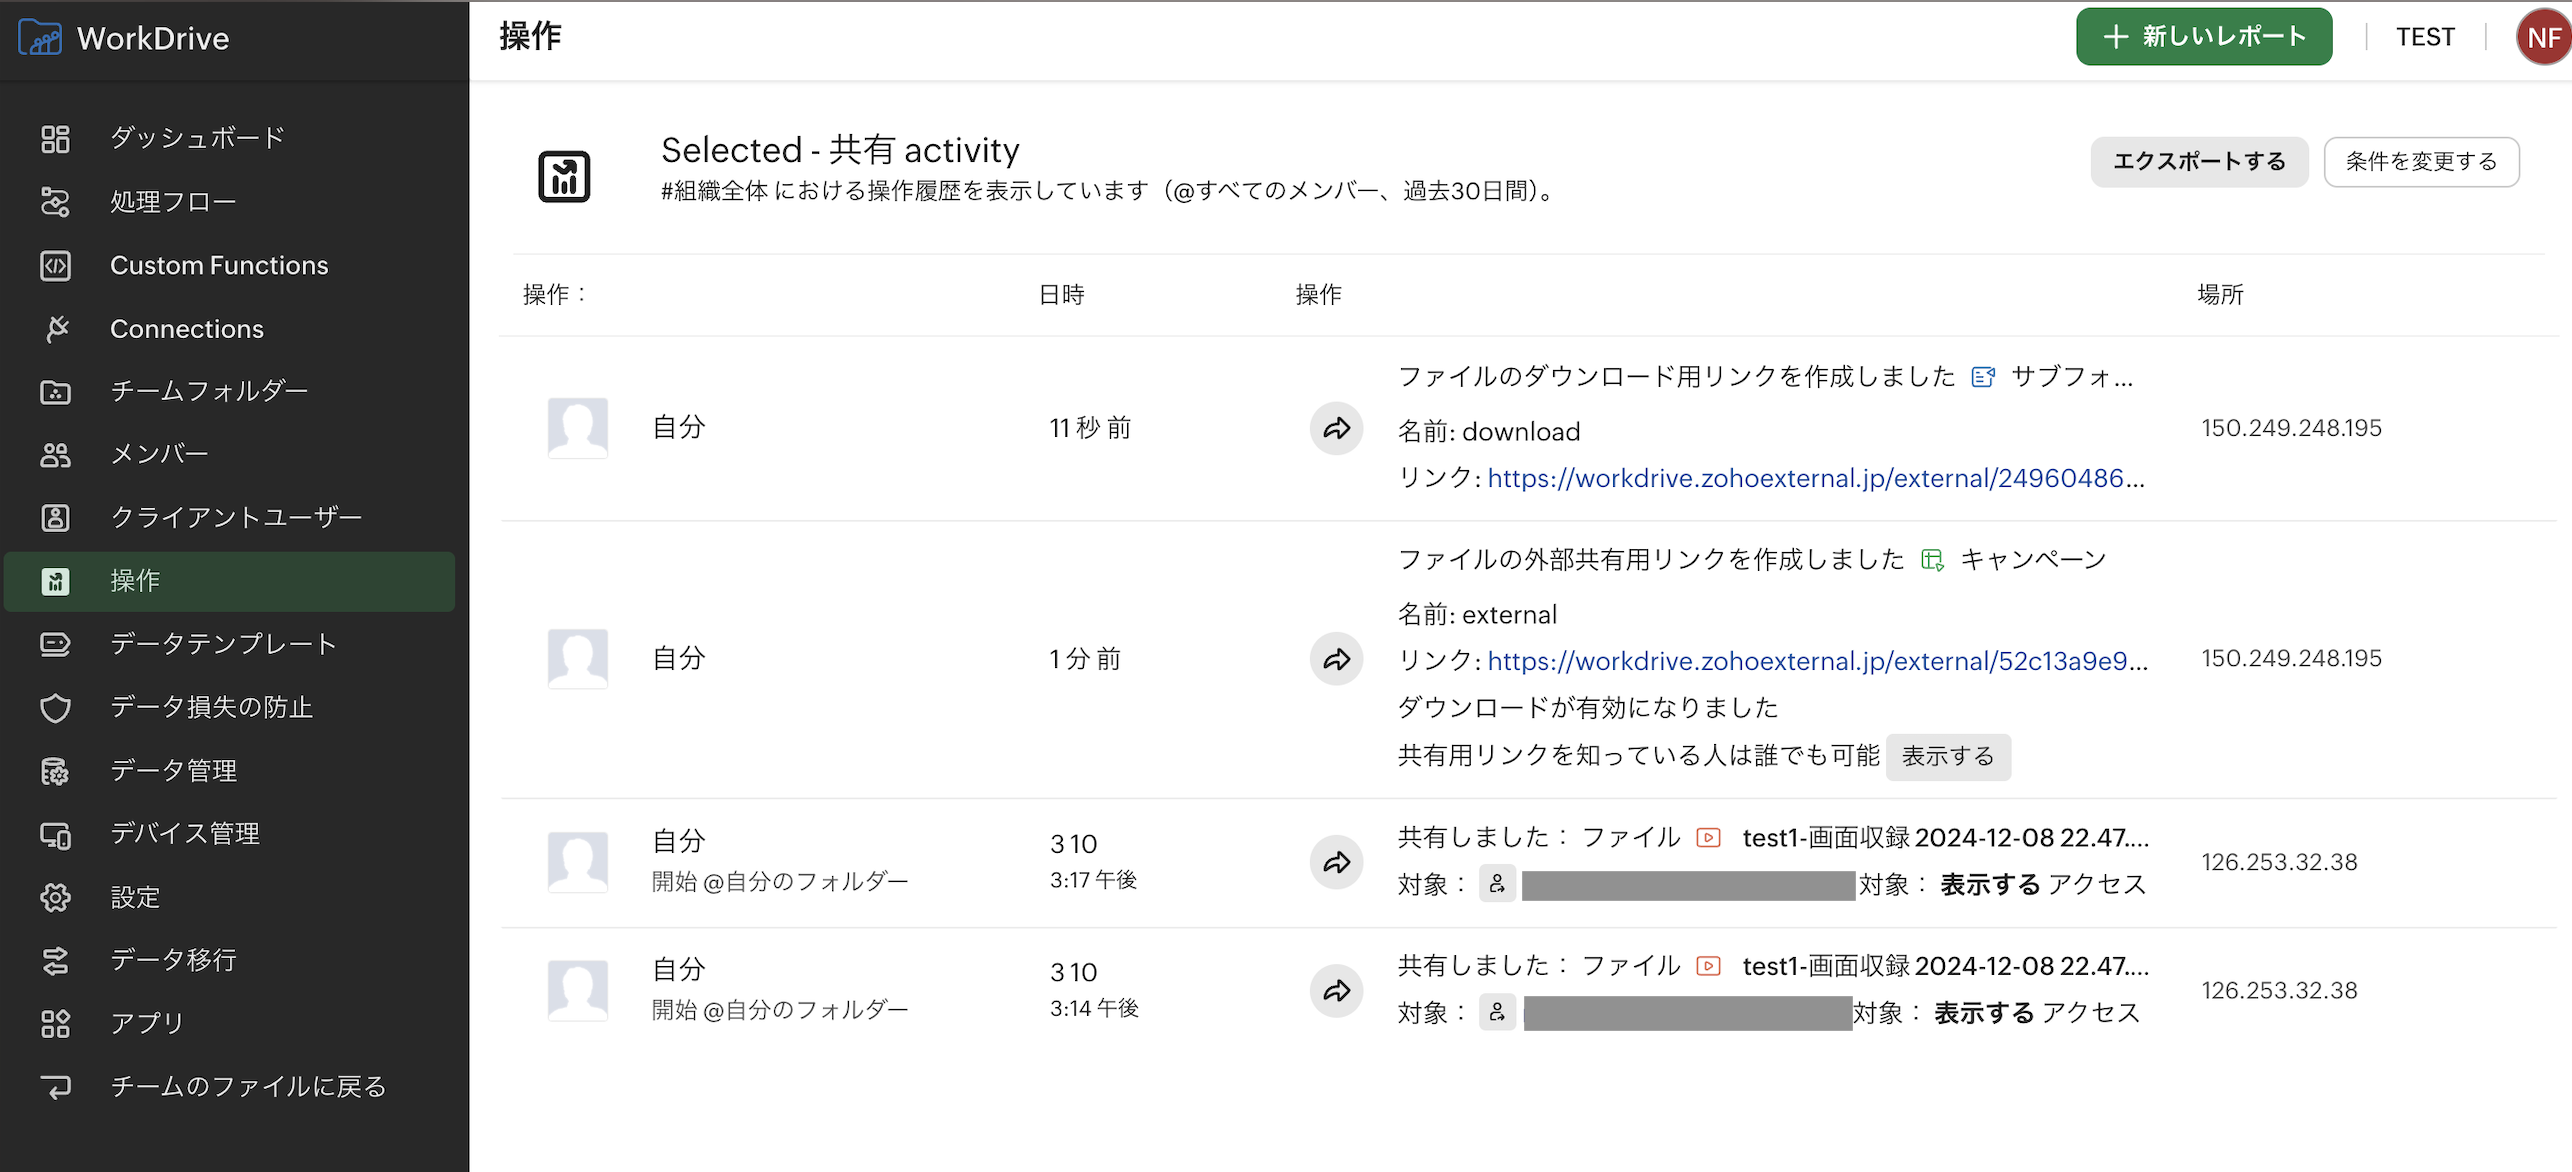Click the share arrow icon on download row
This screenshot has height=1172, width=2572.
tap(1336, 429)
